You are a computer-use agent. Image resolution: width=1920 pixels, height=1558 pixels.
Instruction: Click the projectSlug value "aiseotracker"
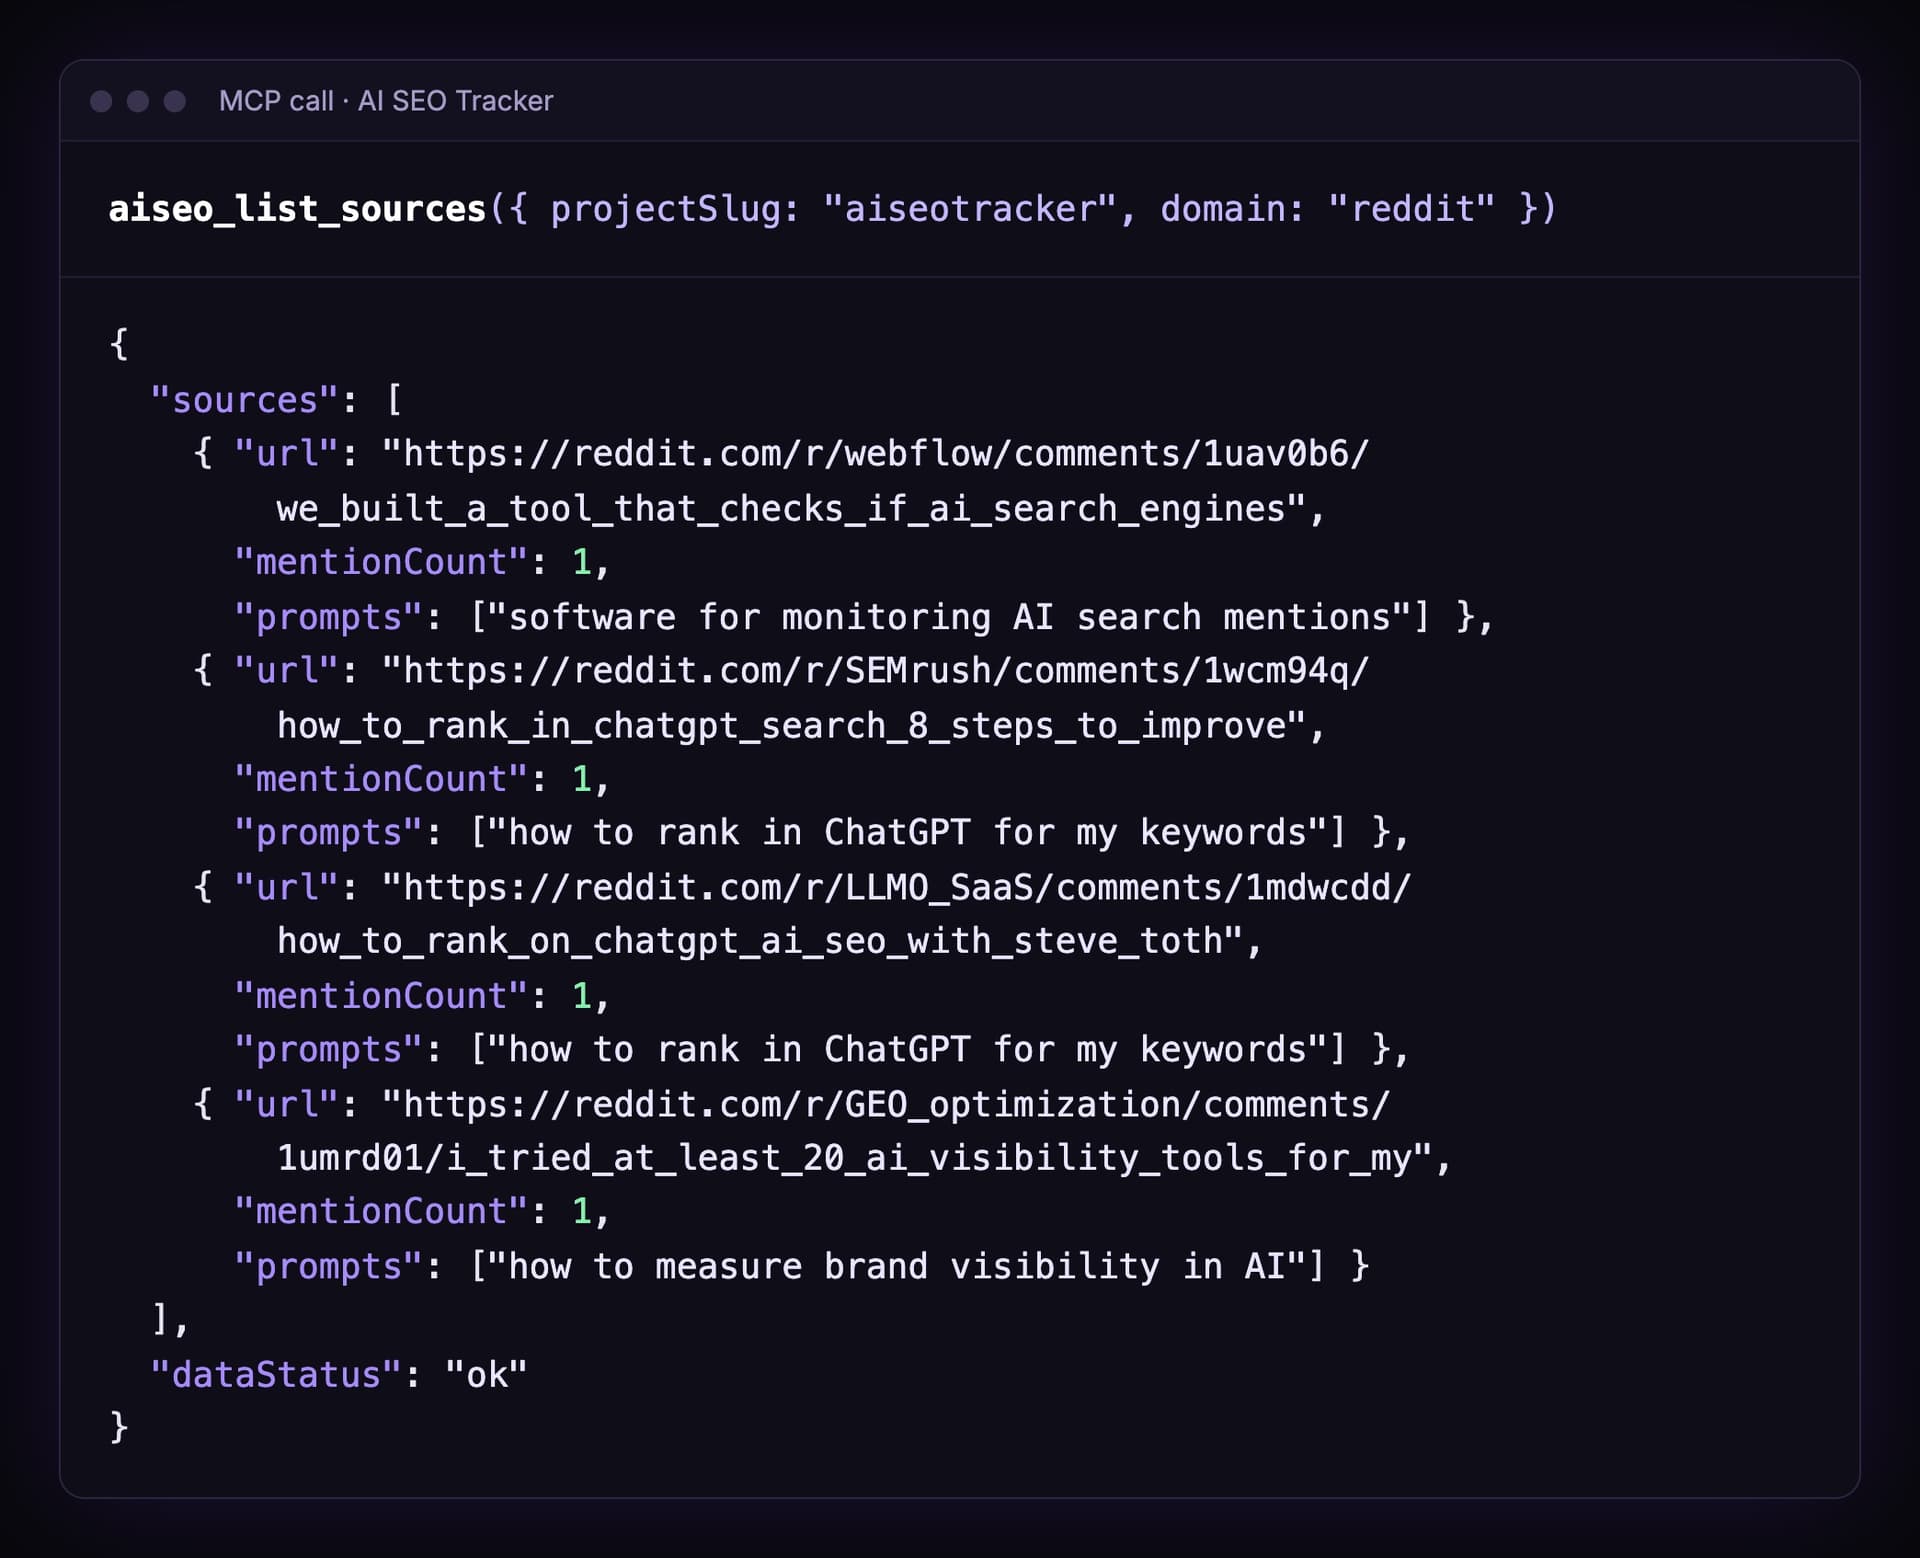969,209
